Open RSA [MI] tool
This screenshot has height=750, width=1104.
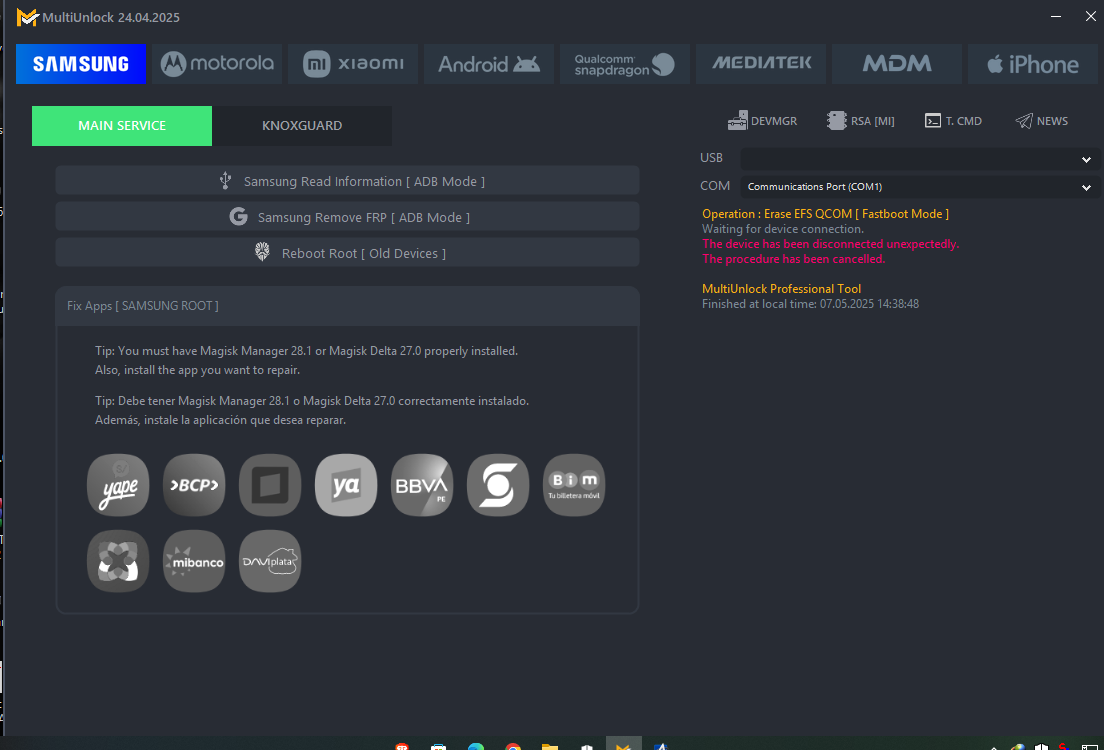(x=861, y=121)
